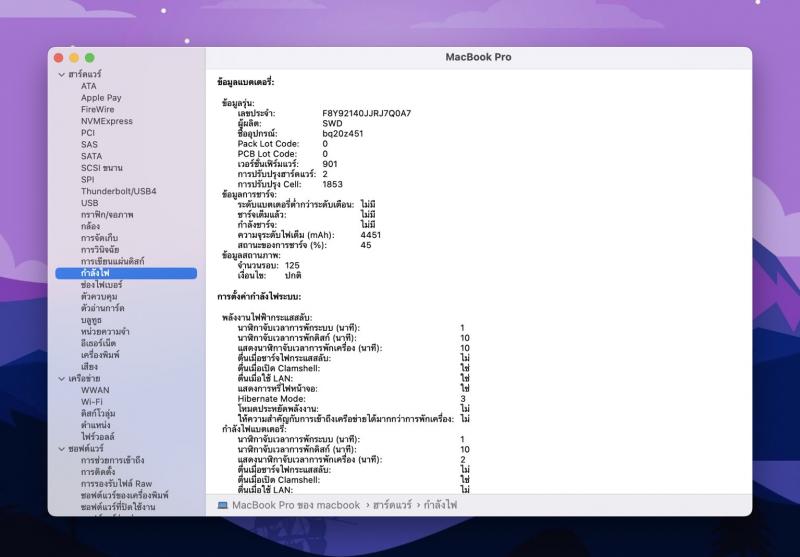Select SPI in the sidebar
Screen dimensions: 800x557
point(87,180)
